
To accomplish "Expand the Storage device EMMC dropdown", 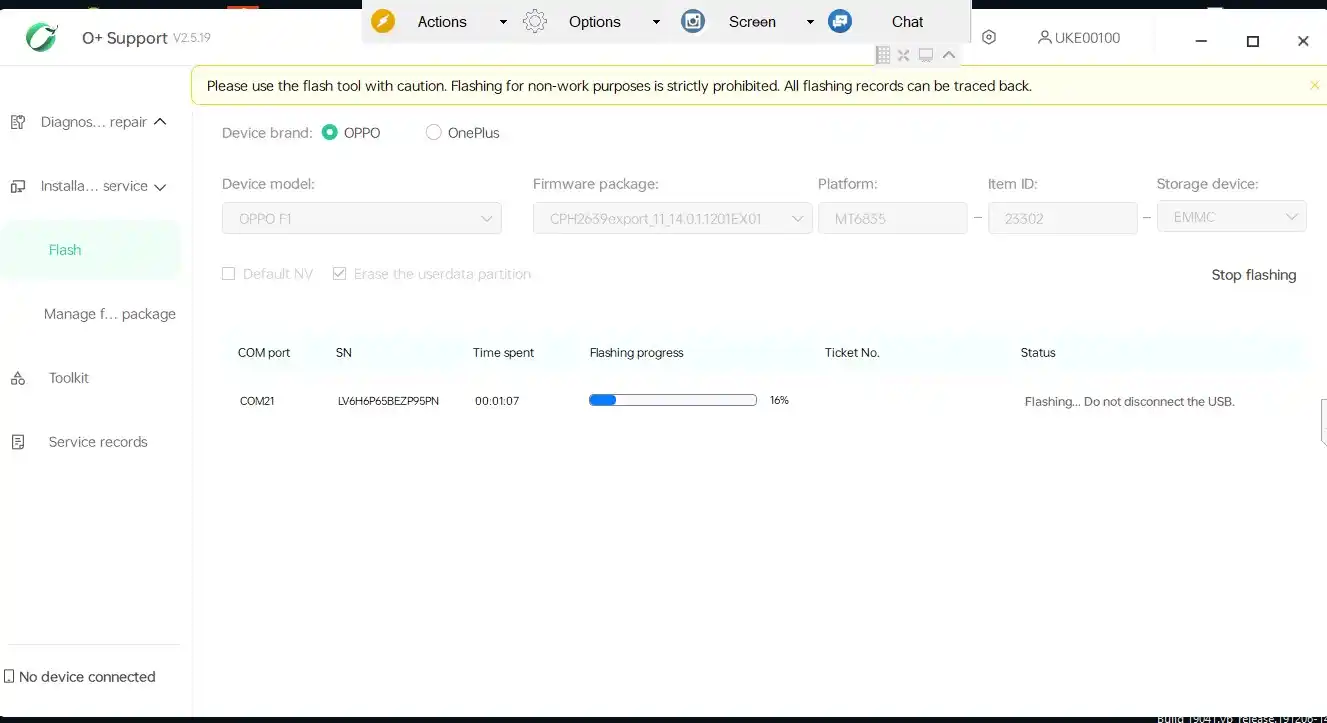I will coord(1231,217).
